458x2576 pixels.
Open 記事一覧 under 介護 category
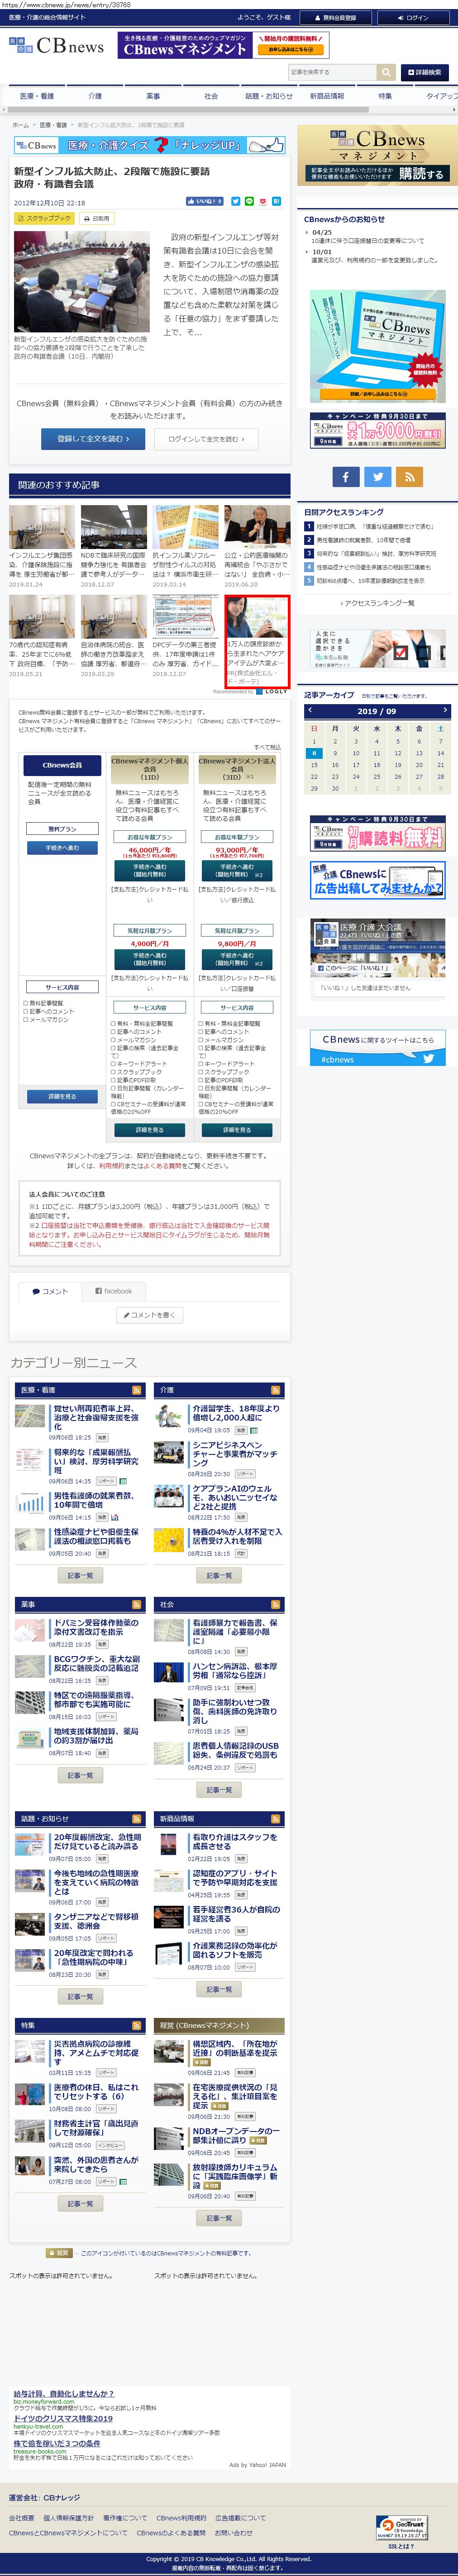219,1575
